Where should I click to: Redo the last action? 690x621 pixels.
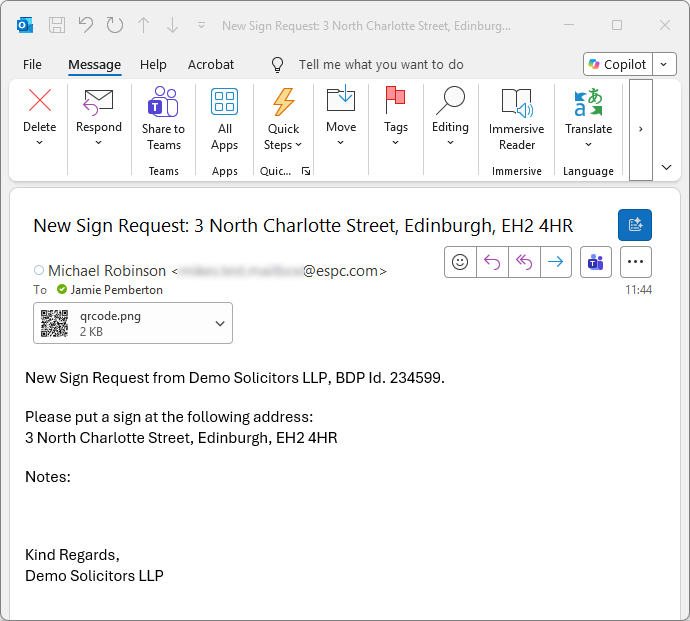(x=115, y=26)
